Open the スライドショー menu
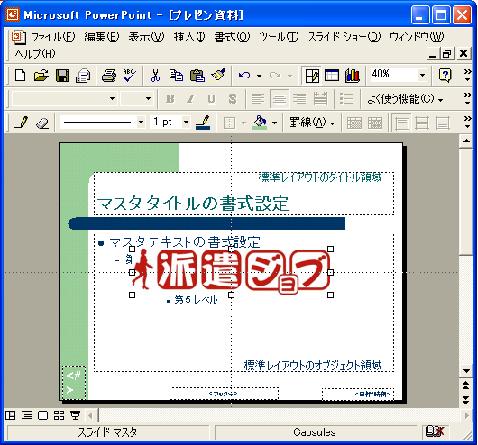This screenshot has width=478, height=445. click(x=344, y=37)
